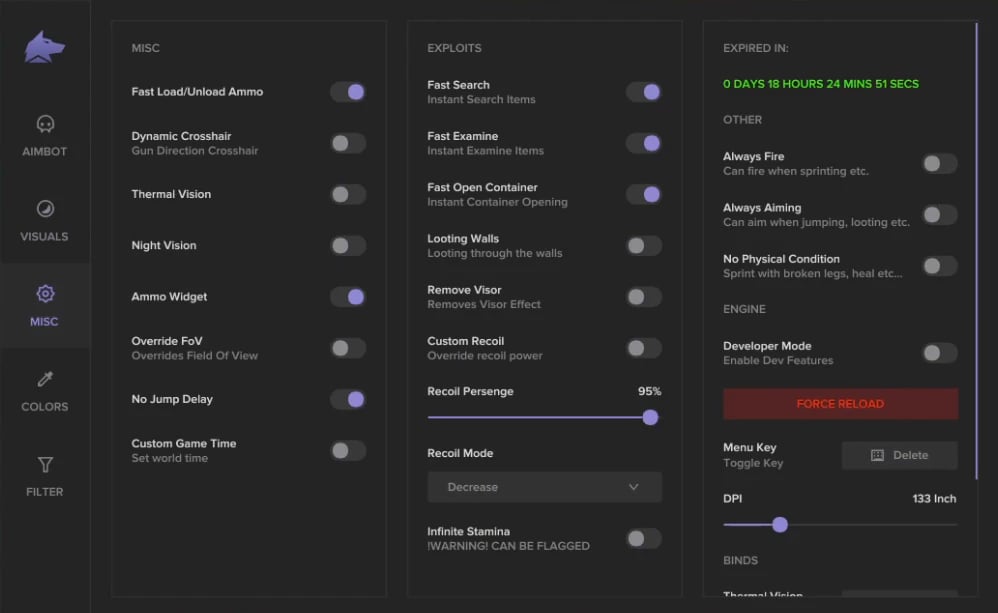998x613 pixels.
Task: Click the Menu Key Delete button
Action: point(899,455)
